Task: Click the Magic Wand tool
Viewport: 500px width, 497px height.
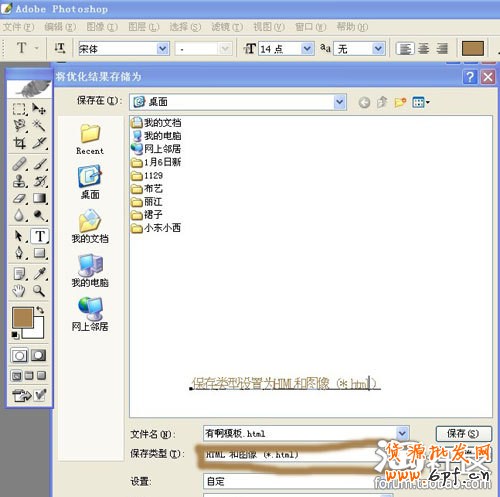Action: 39,126
